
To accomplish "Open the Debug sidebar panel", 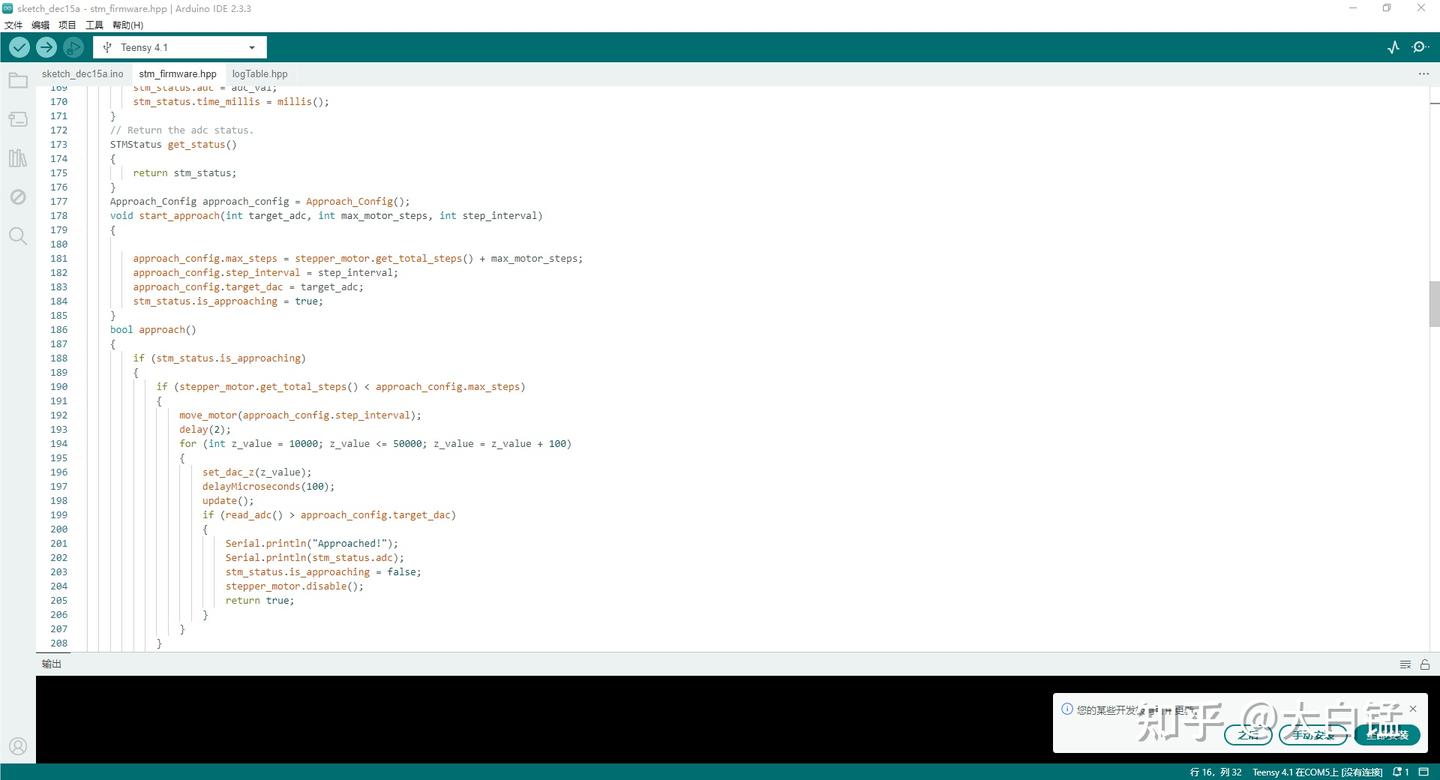I will pos(18,197).
